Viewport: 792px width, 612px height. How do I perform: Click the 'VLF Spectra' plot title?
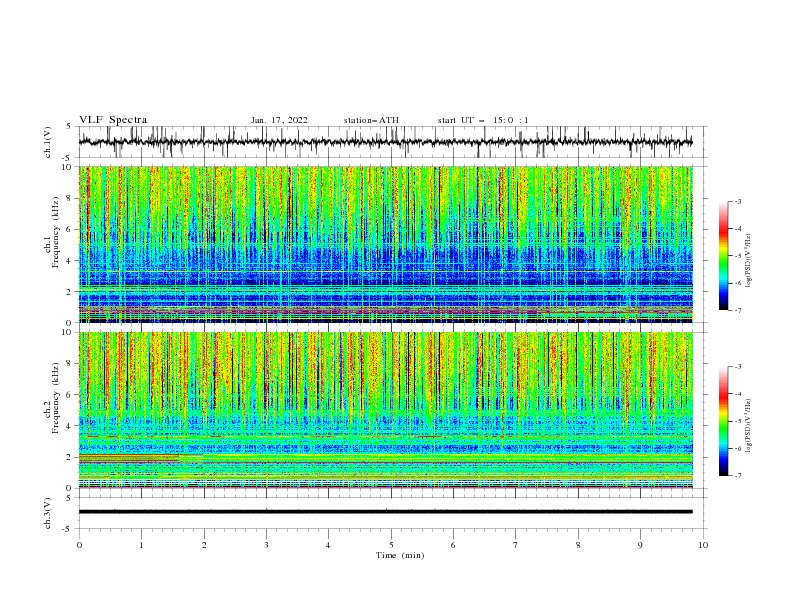(113, 120)
